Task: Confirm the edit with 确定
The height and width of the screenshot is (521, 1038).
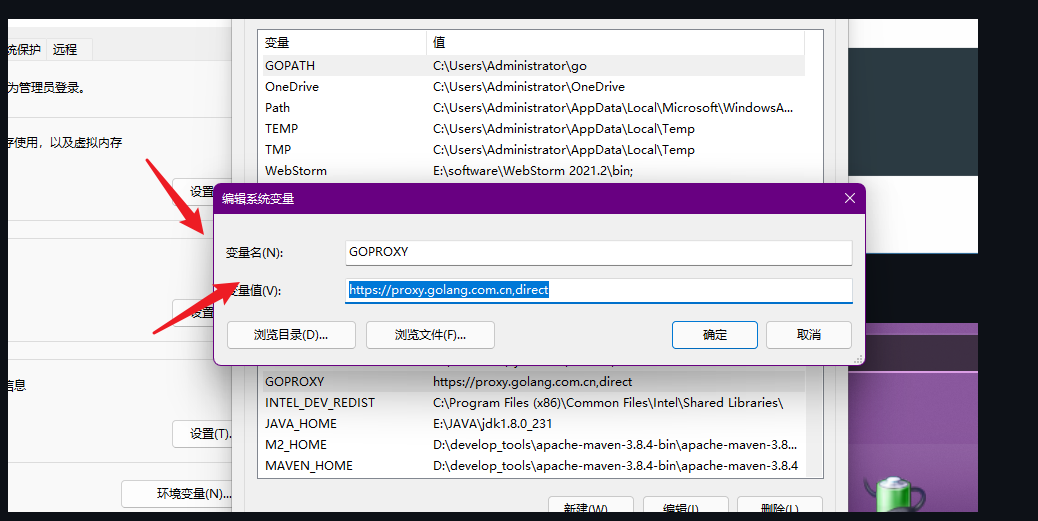Action: pyautogui.click(x=715, y=335)
